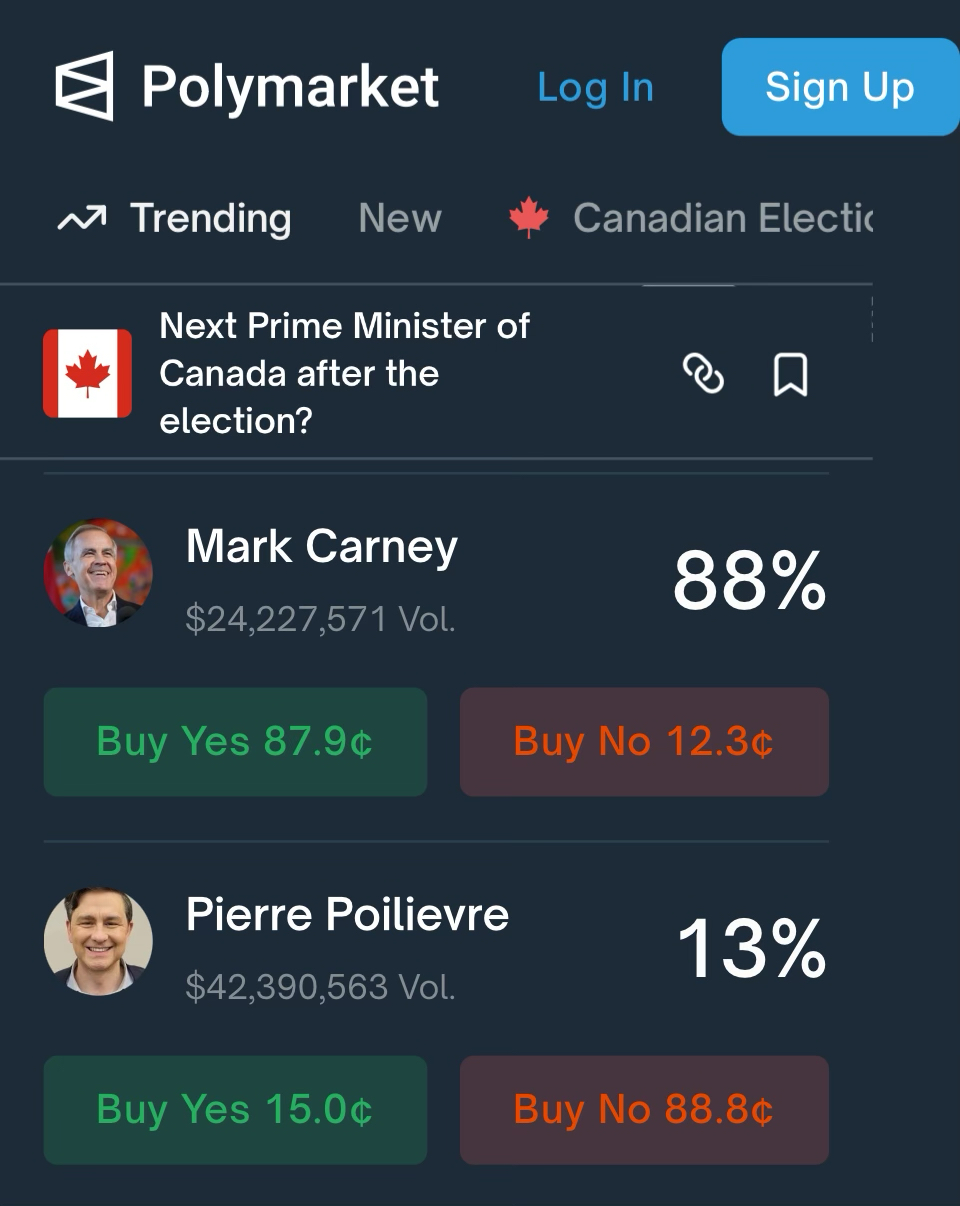The height and width of the screenshot is (1206, 960).
Task: Click the red maple leaf icon
Action: [x=529, y=218]
